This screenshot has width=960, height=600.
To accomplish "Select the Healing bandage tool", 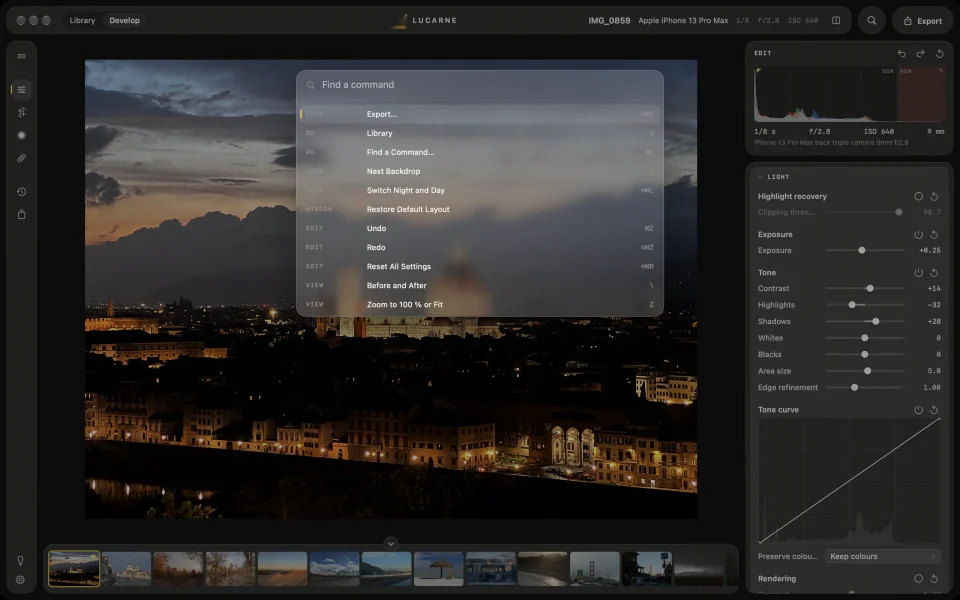I will (21, 158).
